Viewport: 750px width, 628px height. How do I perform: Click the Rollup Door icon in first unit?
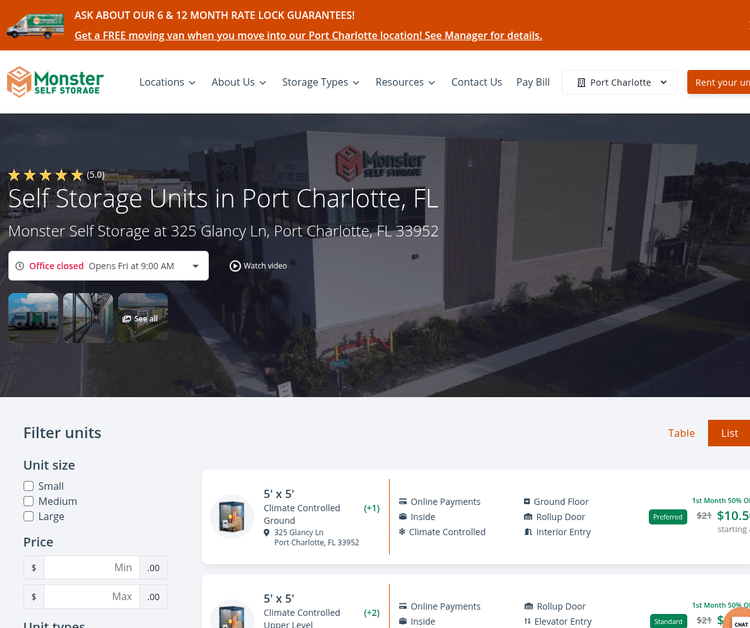click(528, 517)
